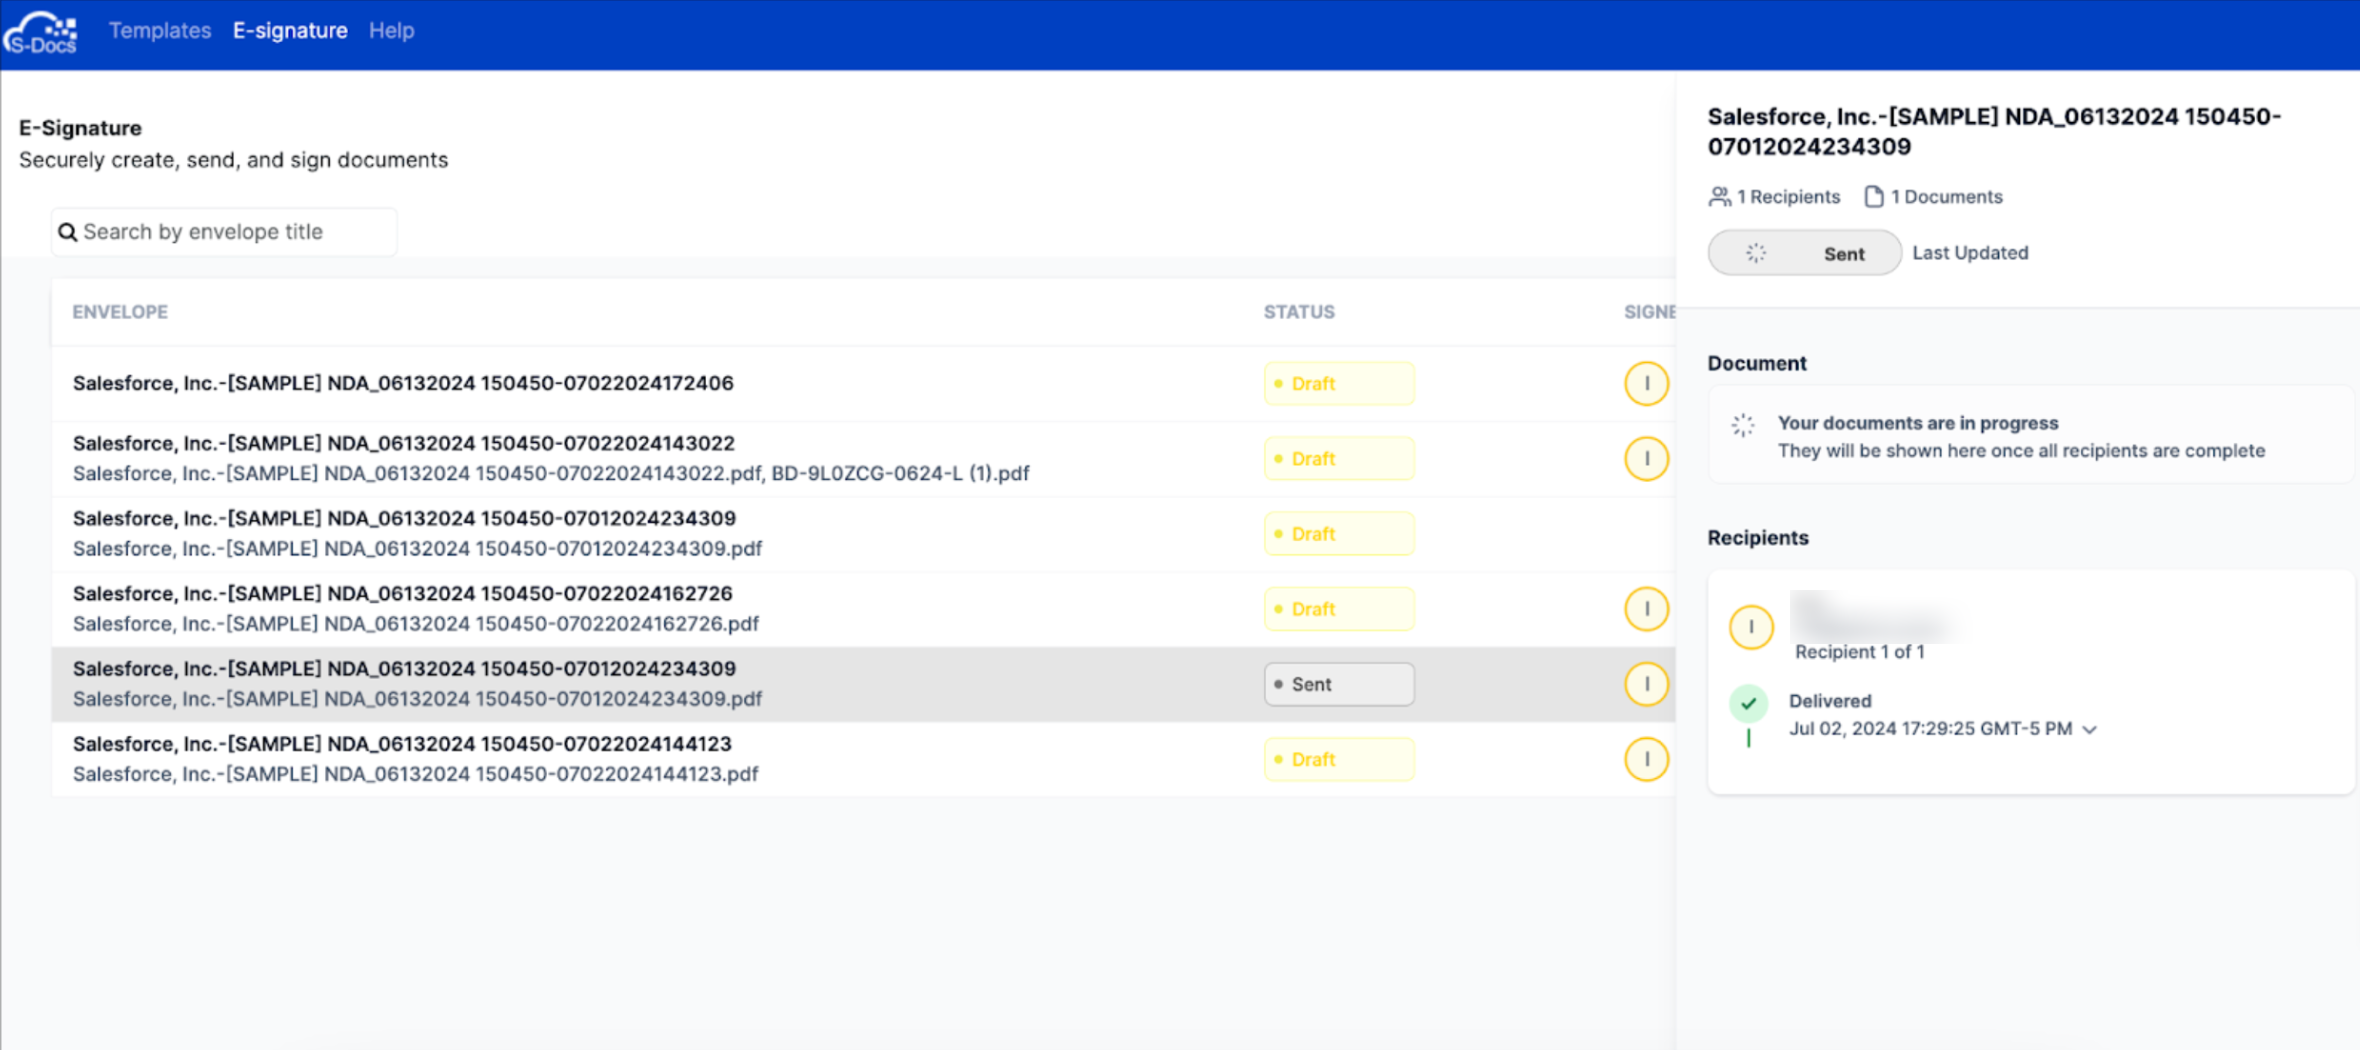
Task: Expand the Delivered timestamp chevron
Action: pos(2089,730)
